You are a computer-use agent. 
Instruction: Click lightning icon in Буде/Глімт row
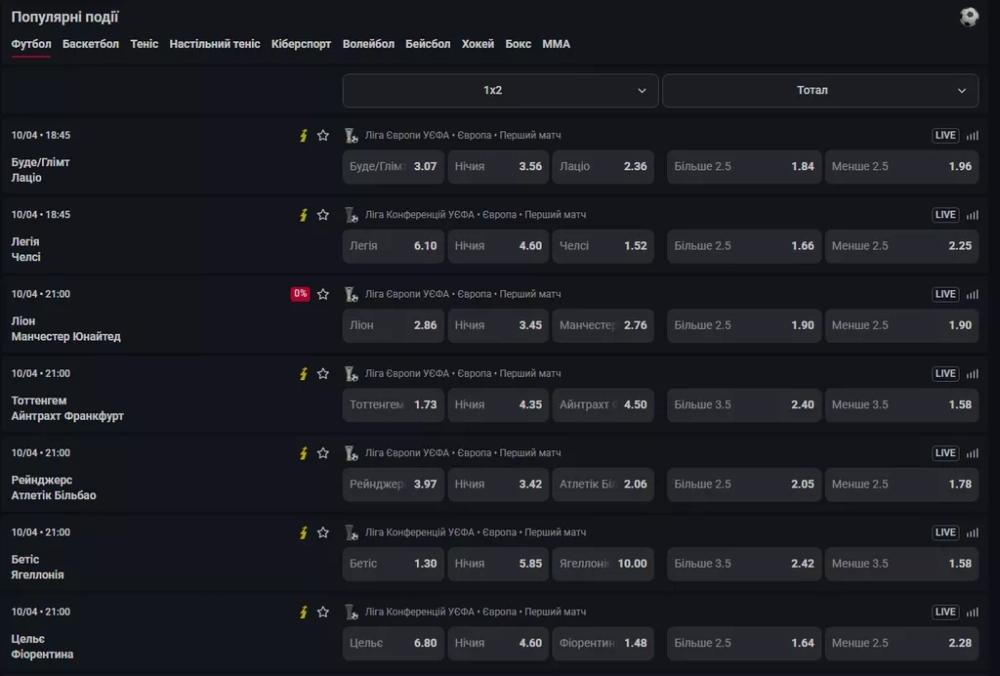coord(304,135)
